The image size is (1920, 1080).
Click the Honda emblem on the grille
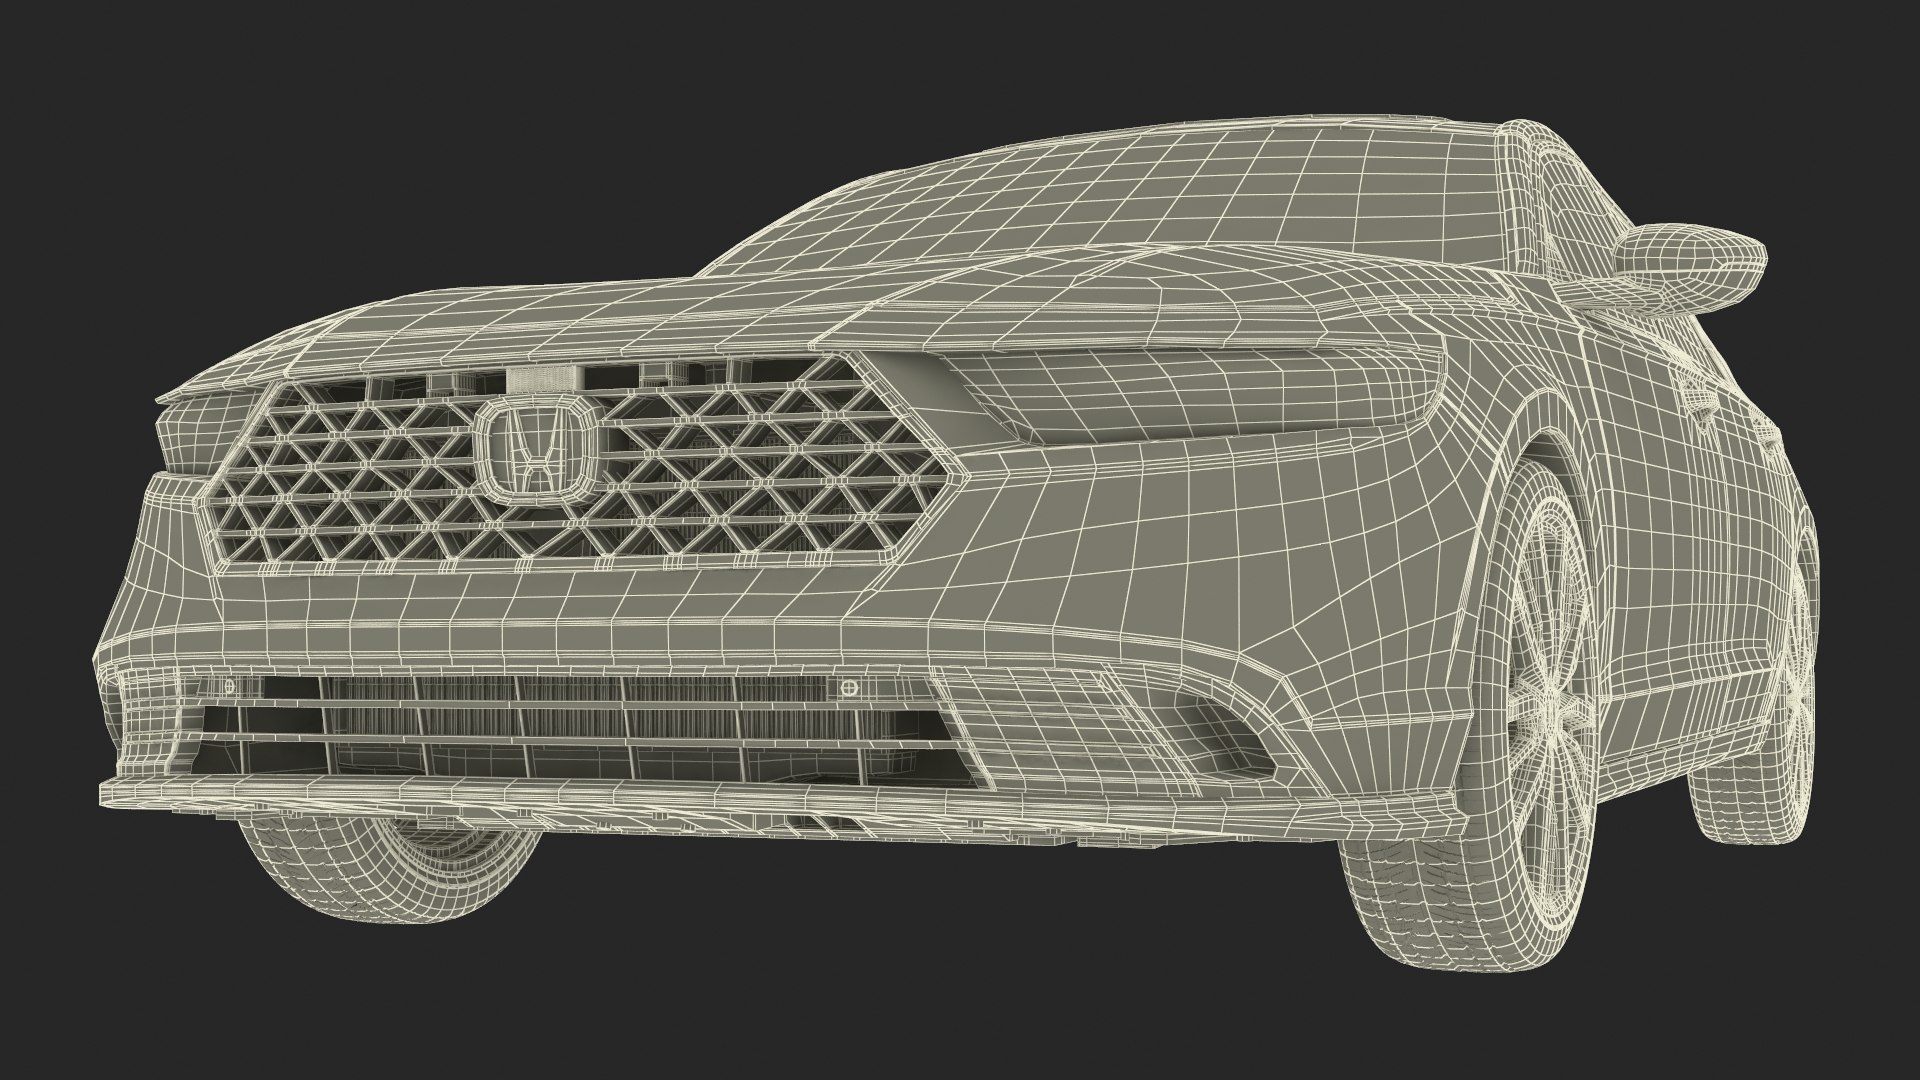(x=537, y=447)
